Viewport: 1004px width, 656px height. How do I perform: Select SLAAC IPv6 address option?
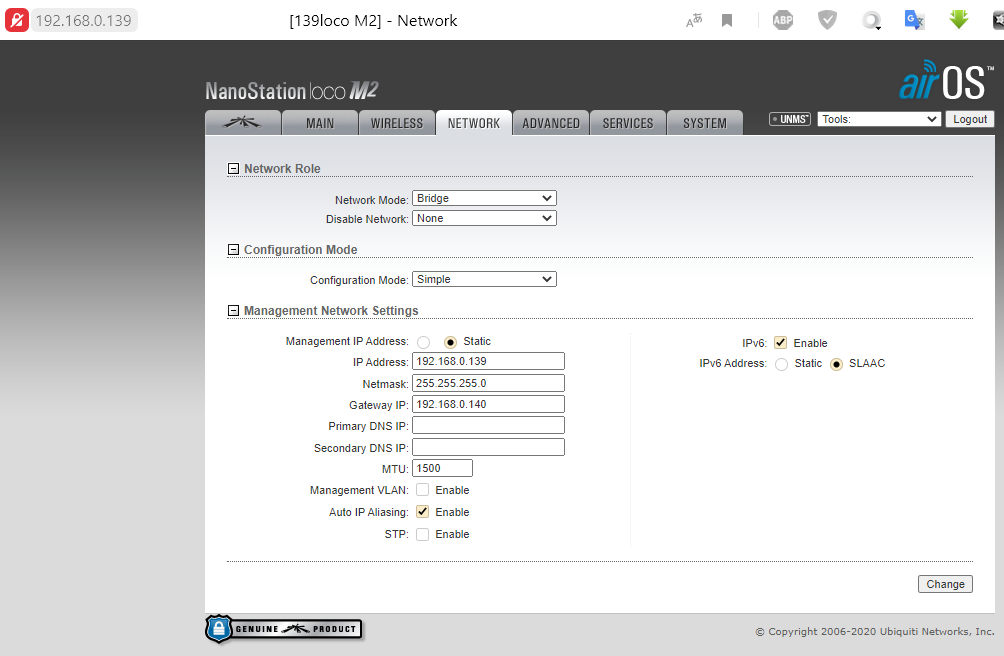[x=836, y=364]
